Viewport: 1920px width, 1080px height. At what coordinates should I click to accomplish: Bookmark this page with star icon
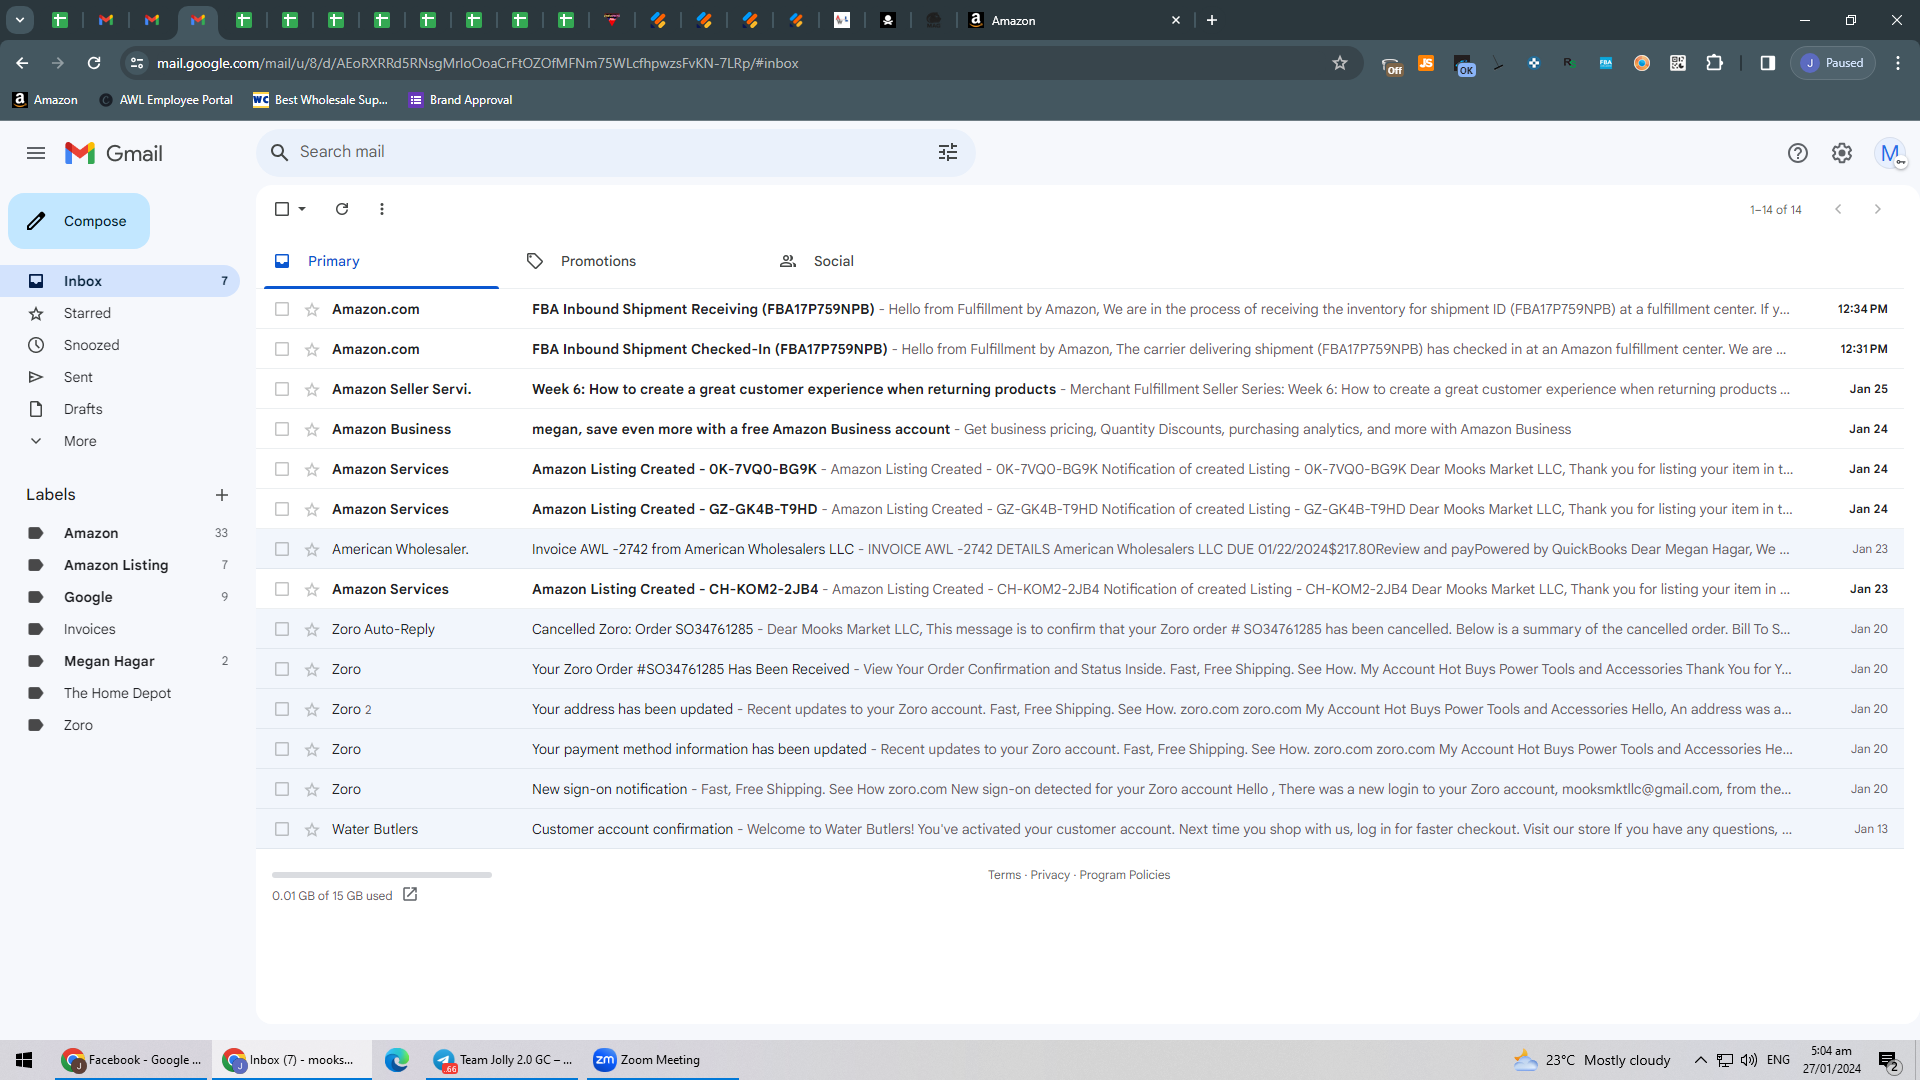click(1340, 63)
